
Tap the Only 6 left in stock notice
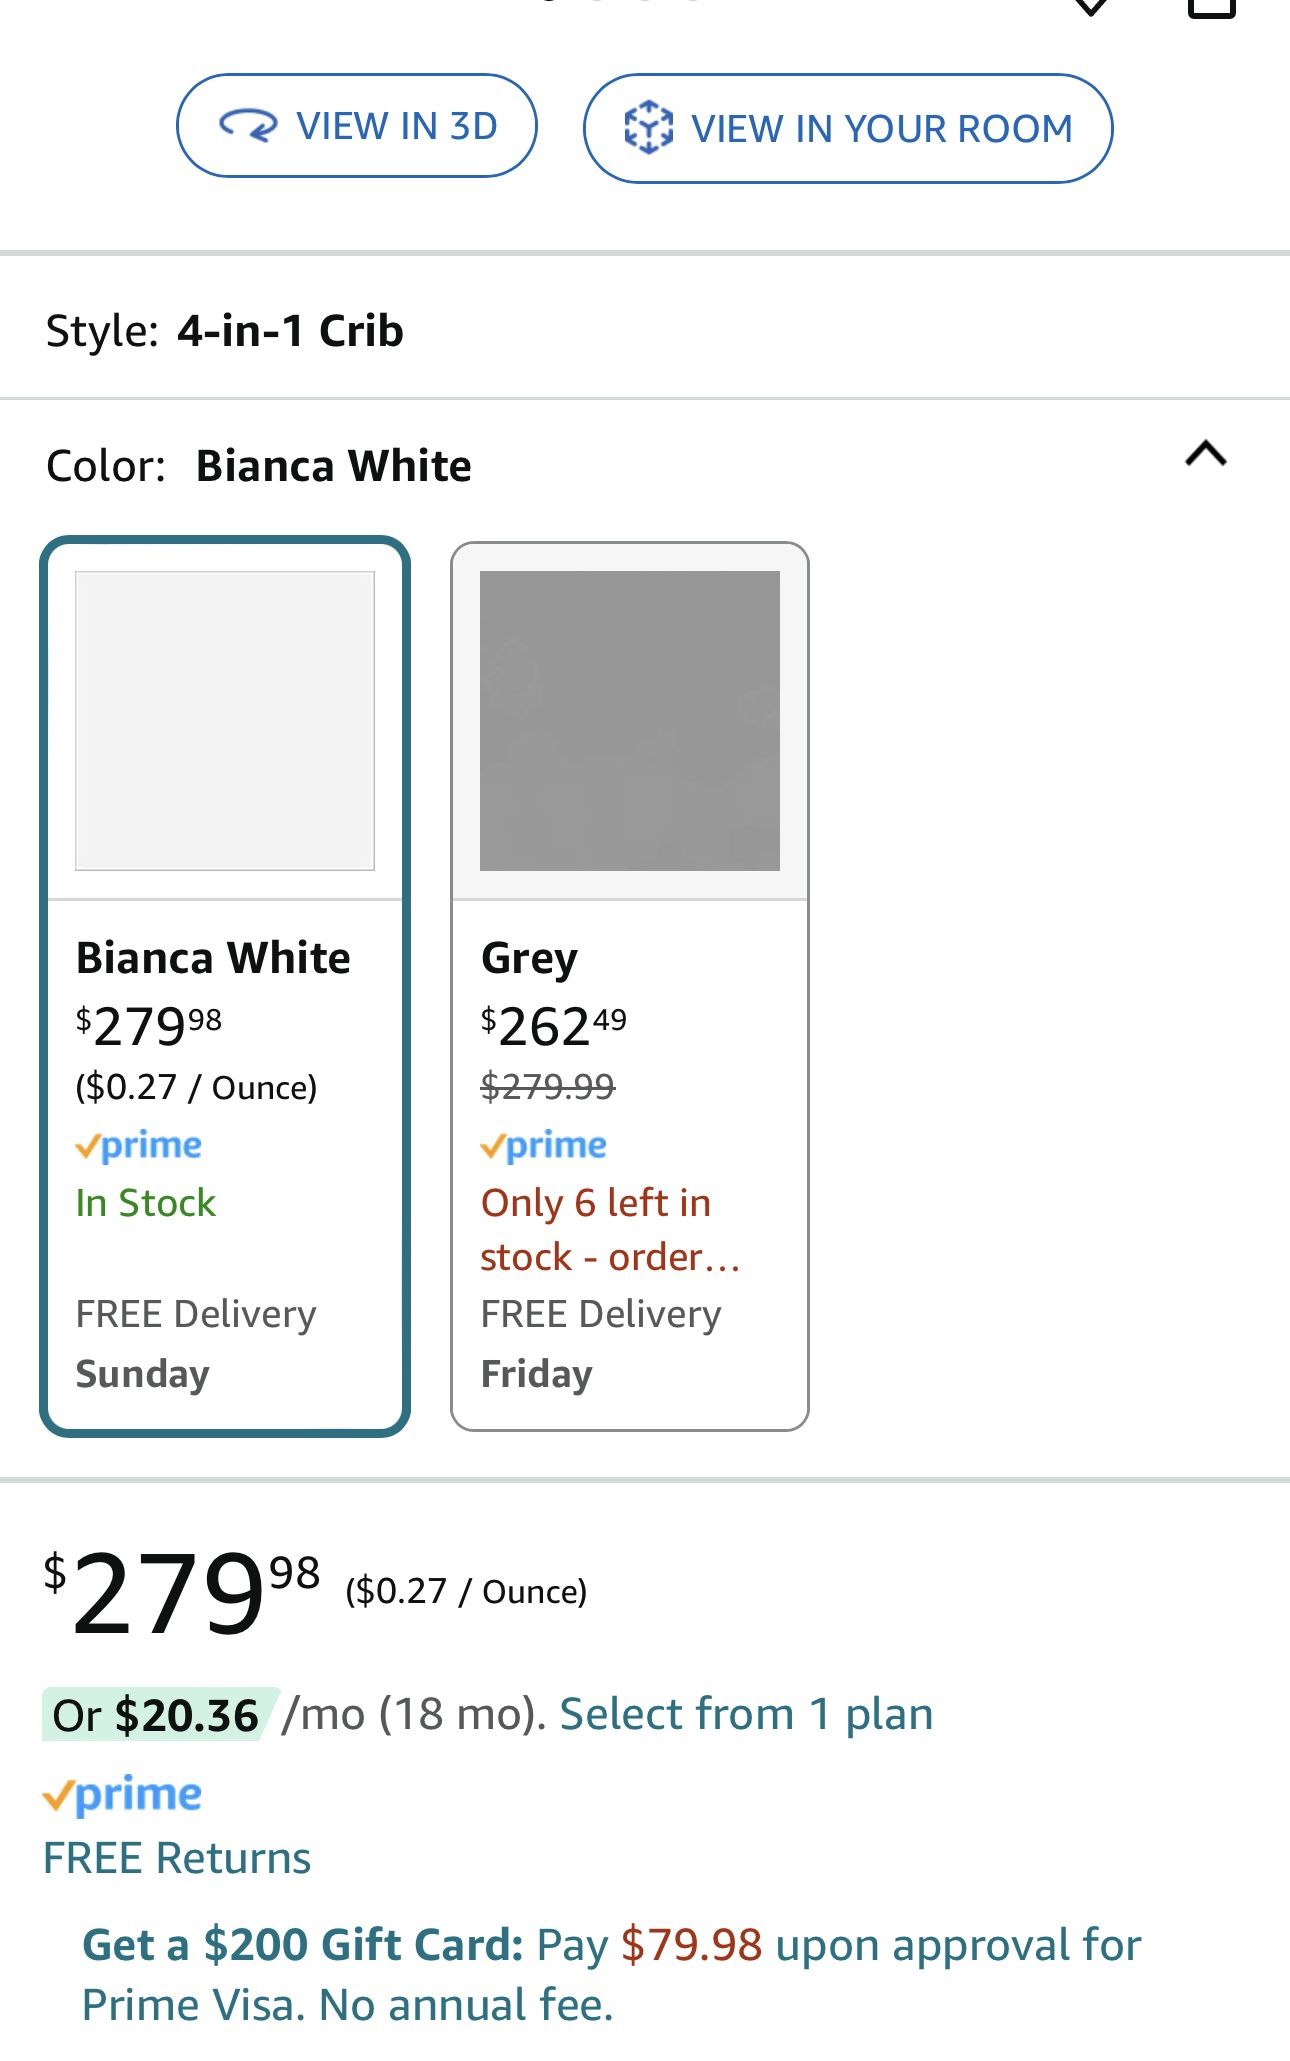coord(608,1229)
